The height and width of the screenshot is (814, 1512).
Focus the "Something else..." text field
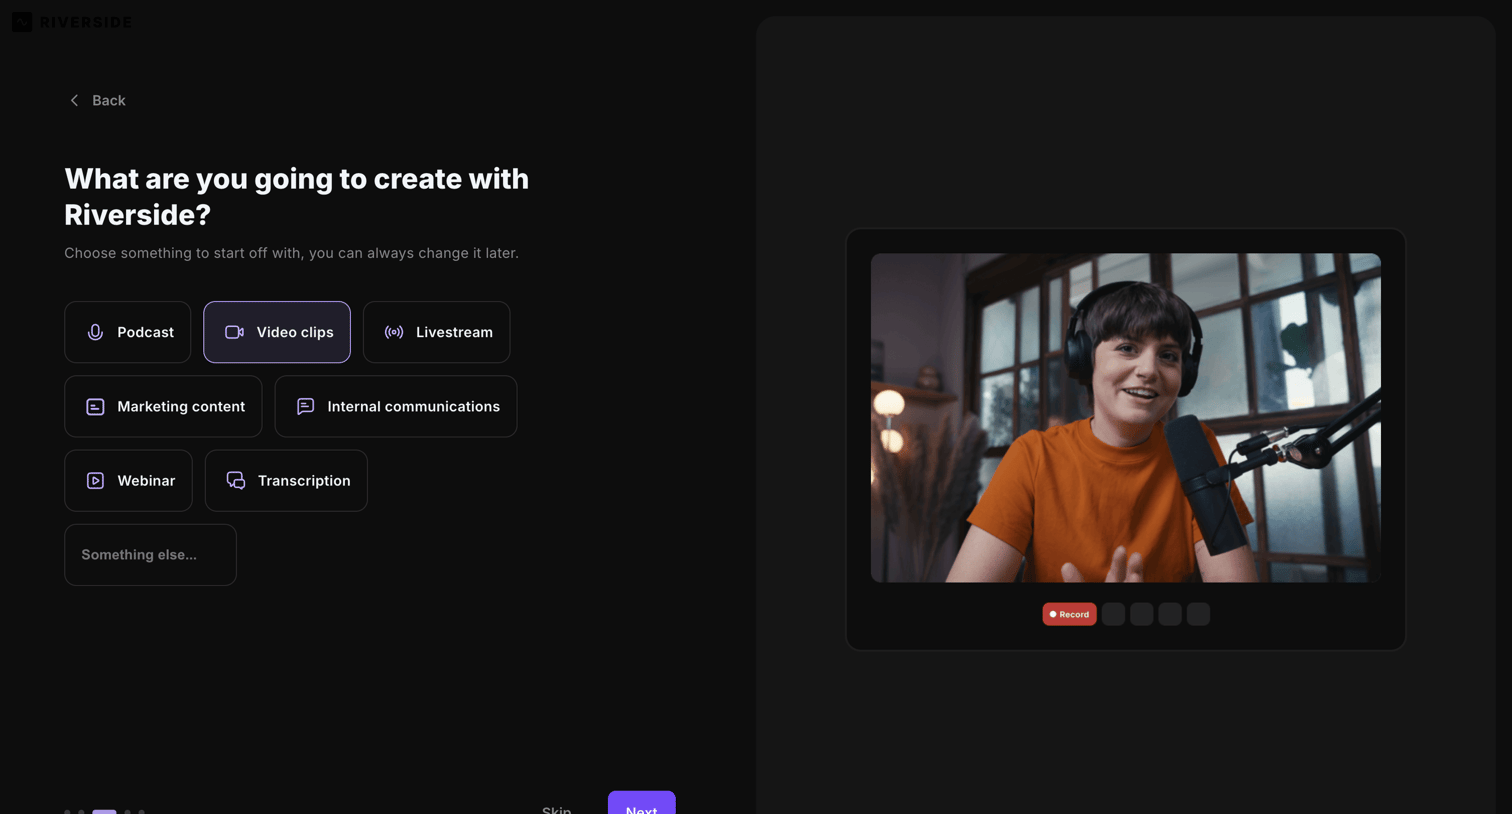click(150, 555)
